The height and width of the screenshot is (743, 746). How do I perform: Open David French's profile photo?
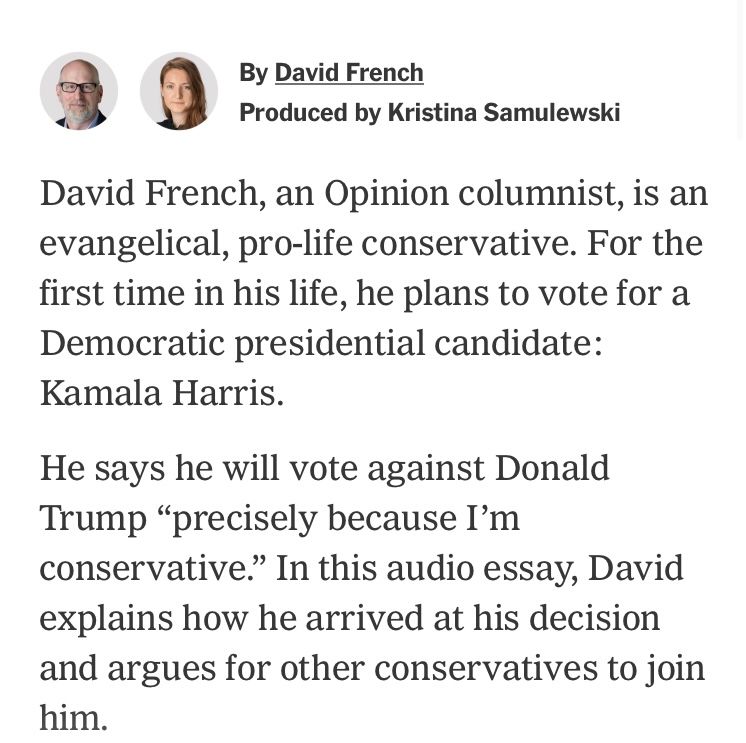coord(79,91)
